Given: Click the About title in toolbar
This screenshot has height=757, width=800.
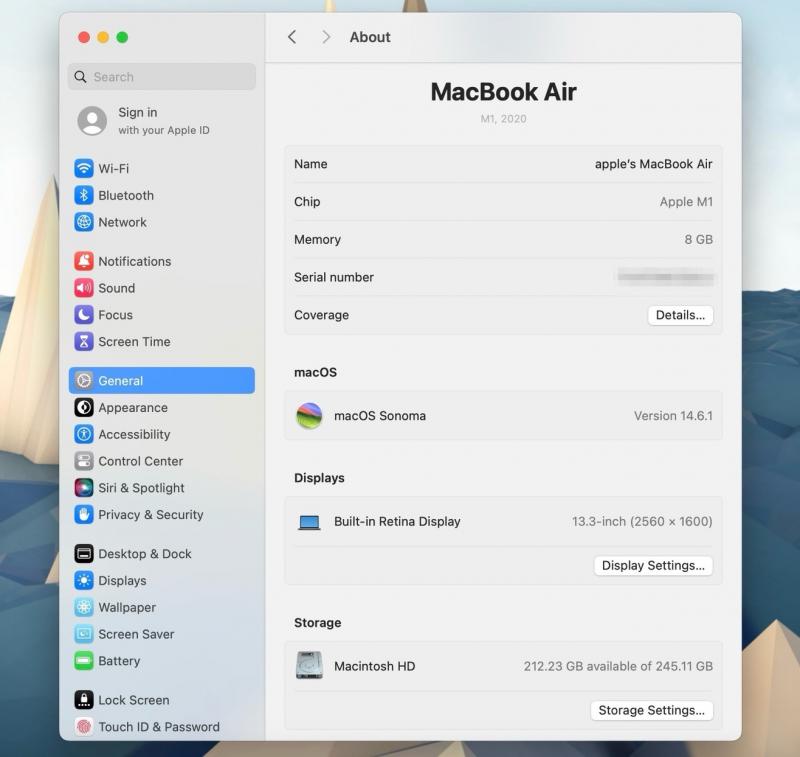Looking at the screenshot, I should pos(370,37).
